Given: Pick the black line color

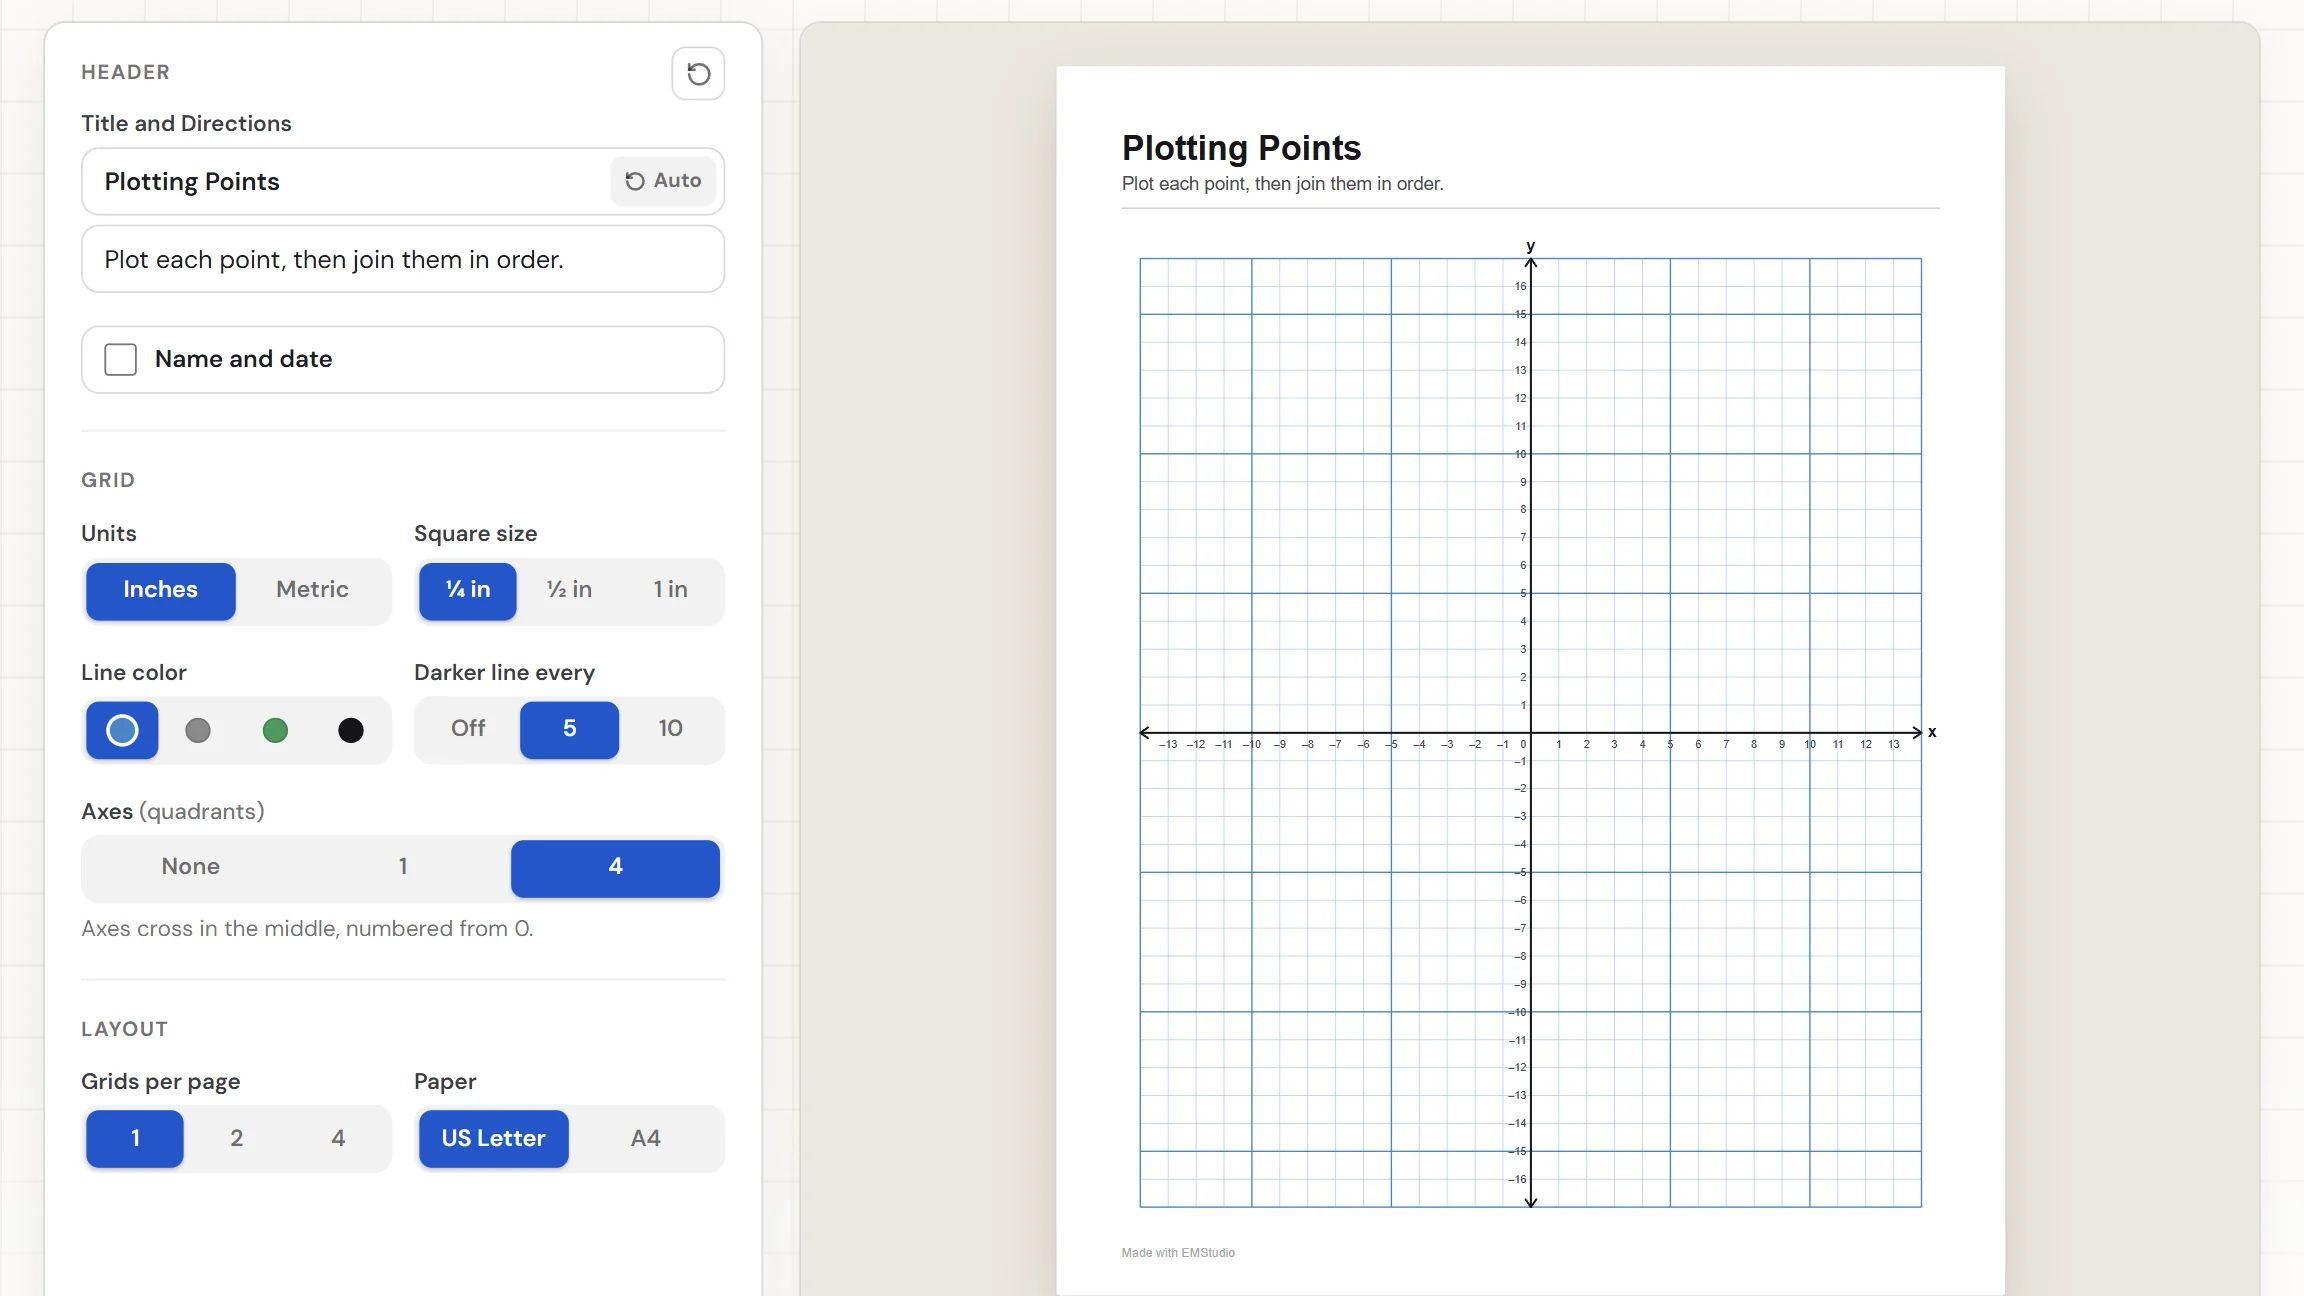Looking at the screenshot, I should (351, 730).
